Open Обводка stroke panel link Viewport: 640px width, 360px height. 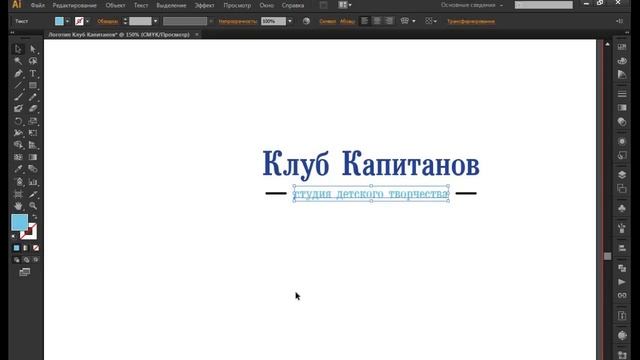point(107,21)
